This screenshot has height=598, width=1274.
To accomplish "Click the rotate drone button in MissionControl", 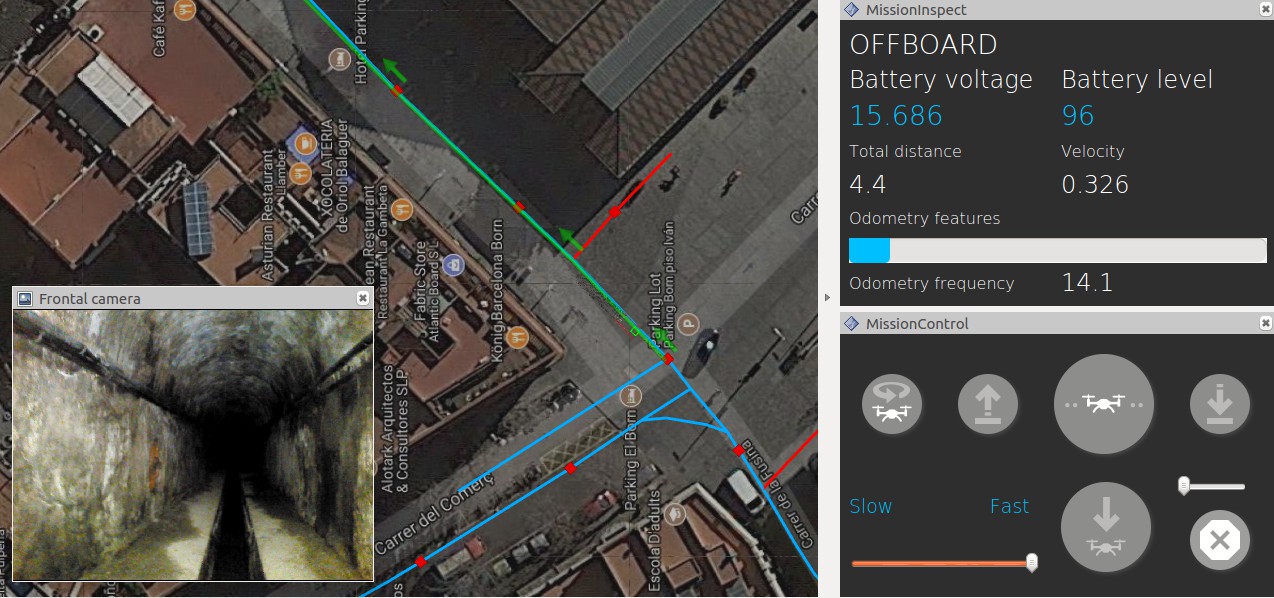I will click(891, 405).
